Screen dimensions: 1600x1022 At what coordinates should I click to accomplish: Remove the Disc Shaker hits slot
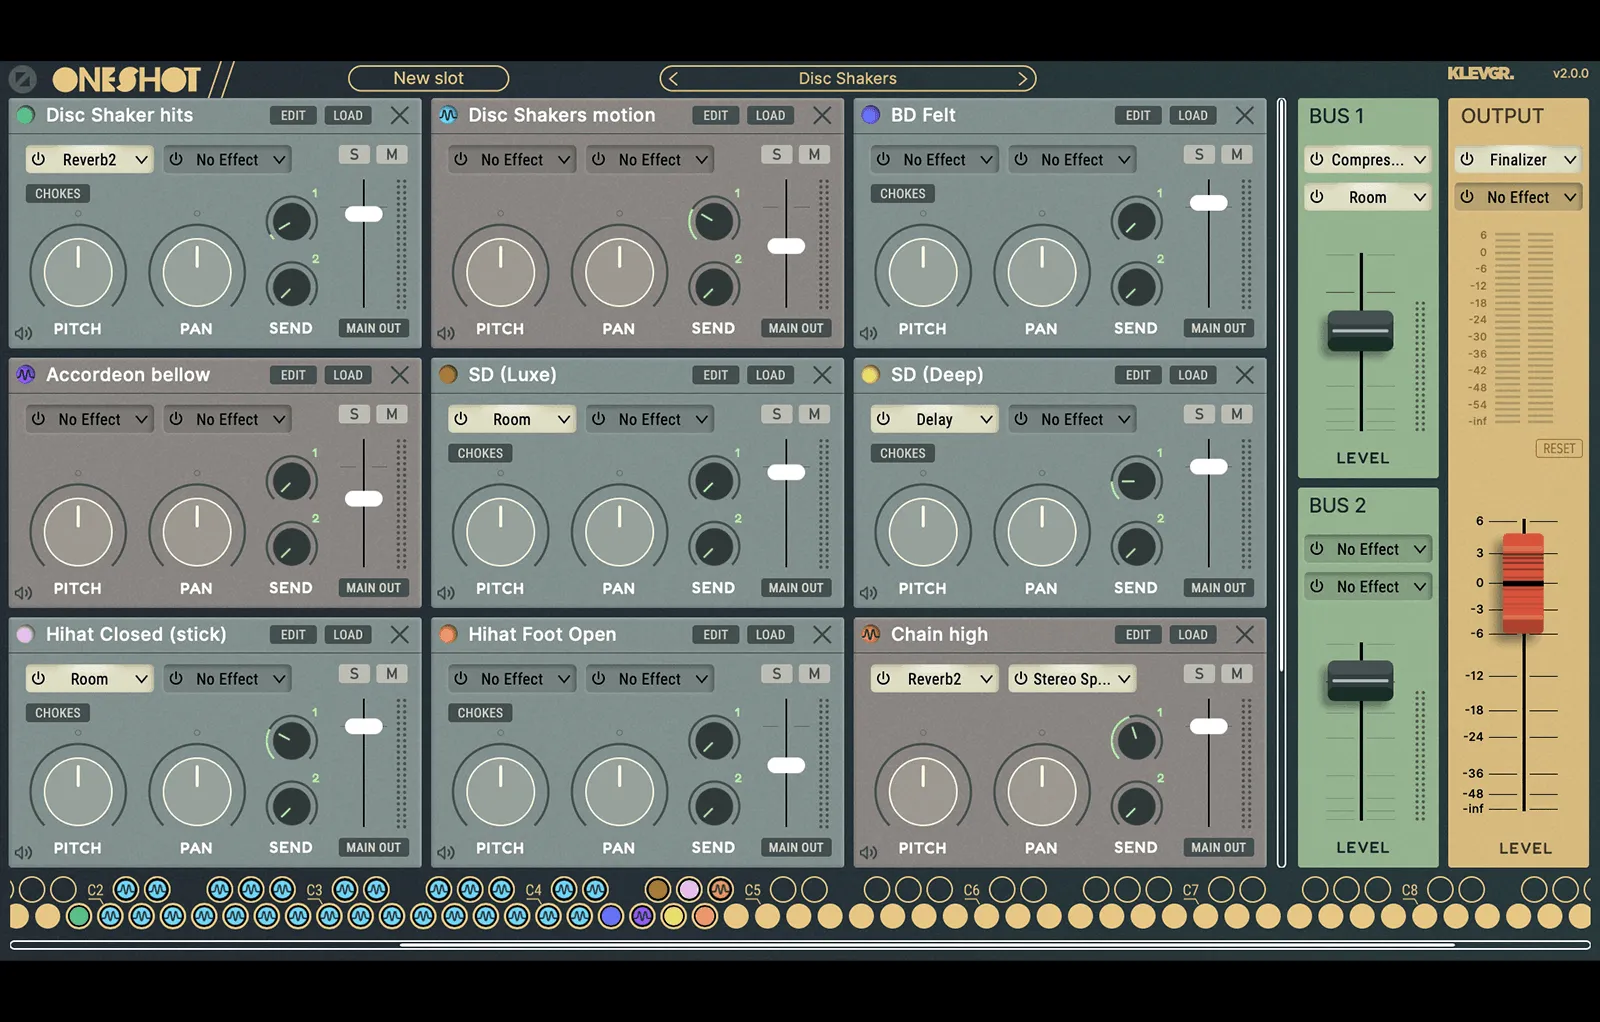(x=400, y=115)
